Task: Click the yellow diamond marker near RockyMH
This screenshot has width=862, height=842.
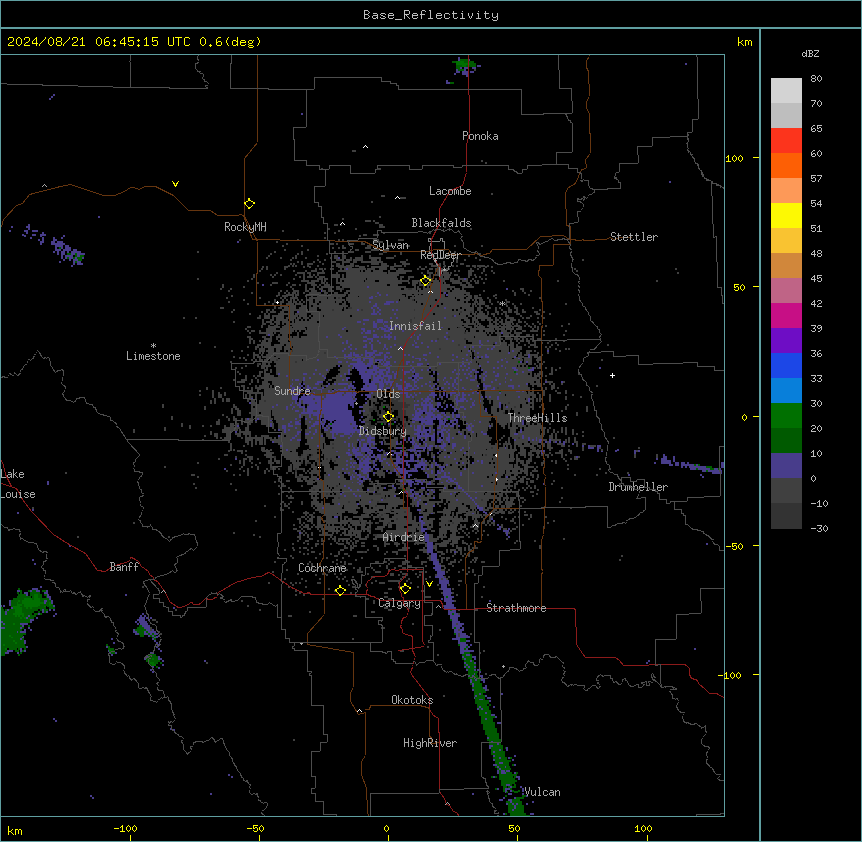Action: [x=250, y=204]
